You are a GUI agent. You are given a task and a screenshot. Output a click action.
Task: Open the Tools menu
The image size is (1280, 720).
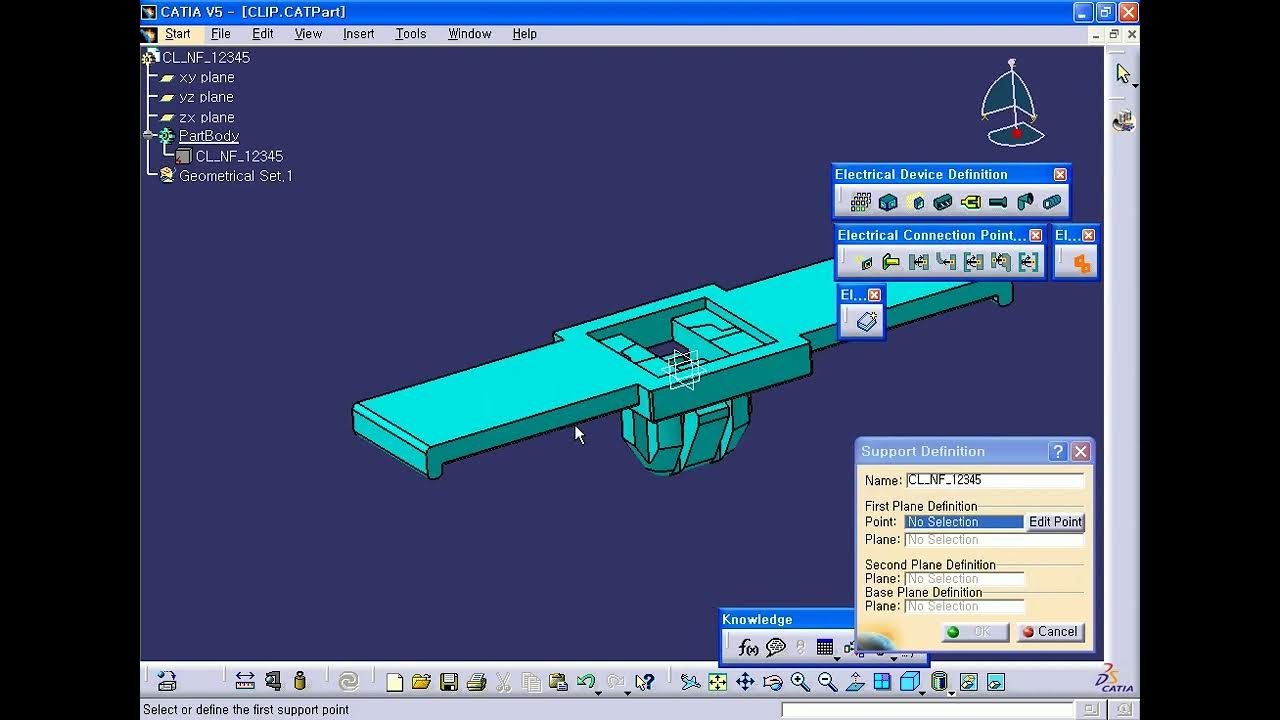tap(410, 33)
